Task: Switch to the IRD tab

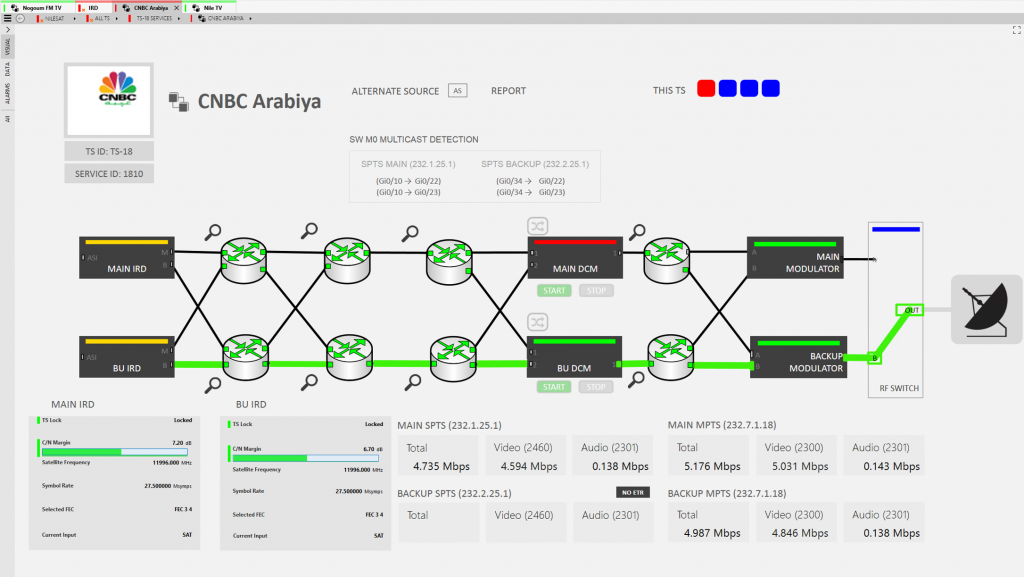Action: pyautogui.click(x=93, y=8)
